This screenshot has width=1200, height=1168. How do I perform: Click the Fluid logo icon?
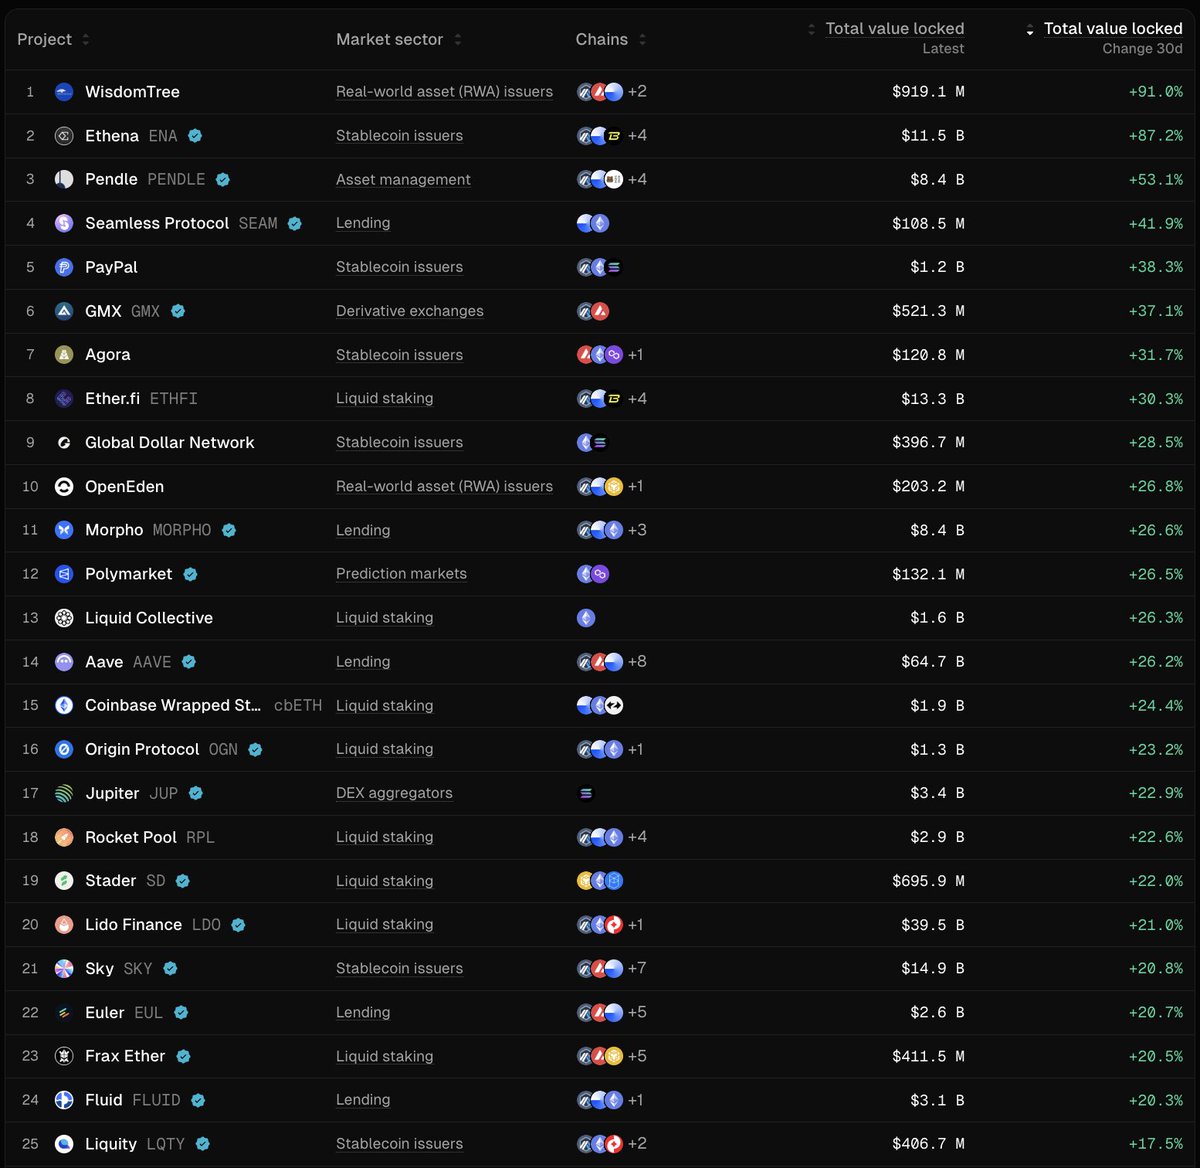tap(64, 1100)
